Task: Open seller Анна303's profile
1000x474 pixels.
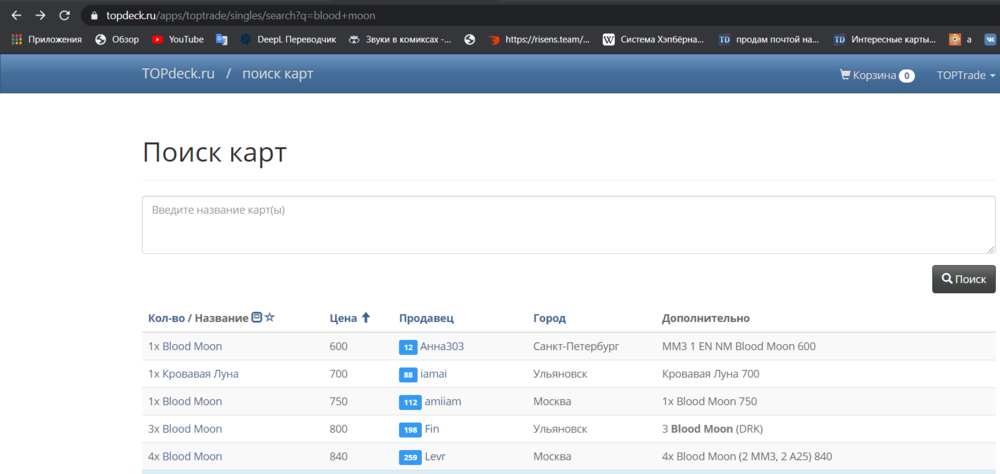Action: pyautogui.click(x=441, y=346)
